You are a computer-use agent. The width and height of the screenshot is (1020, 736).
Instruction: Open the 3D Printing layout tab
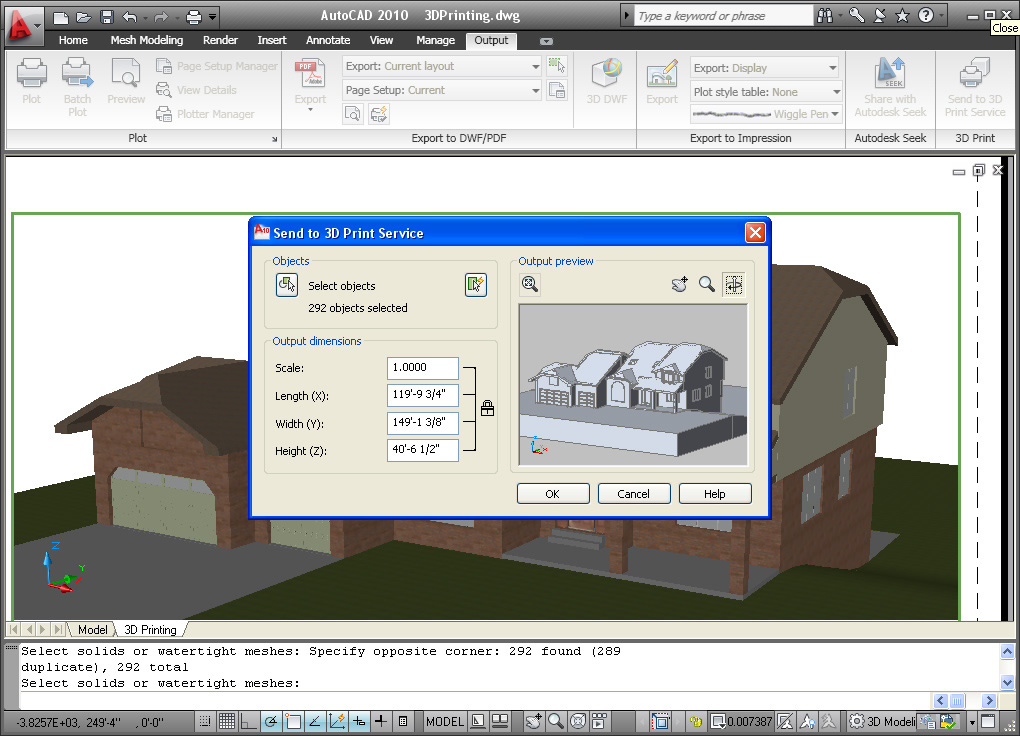pyautogui.click(x=150, y=630)
